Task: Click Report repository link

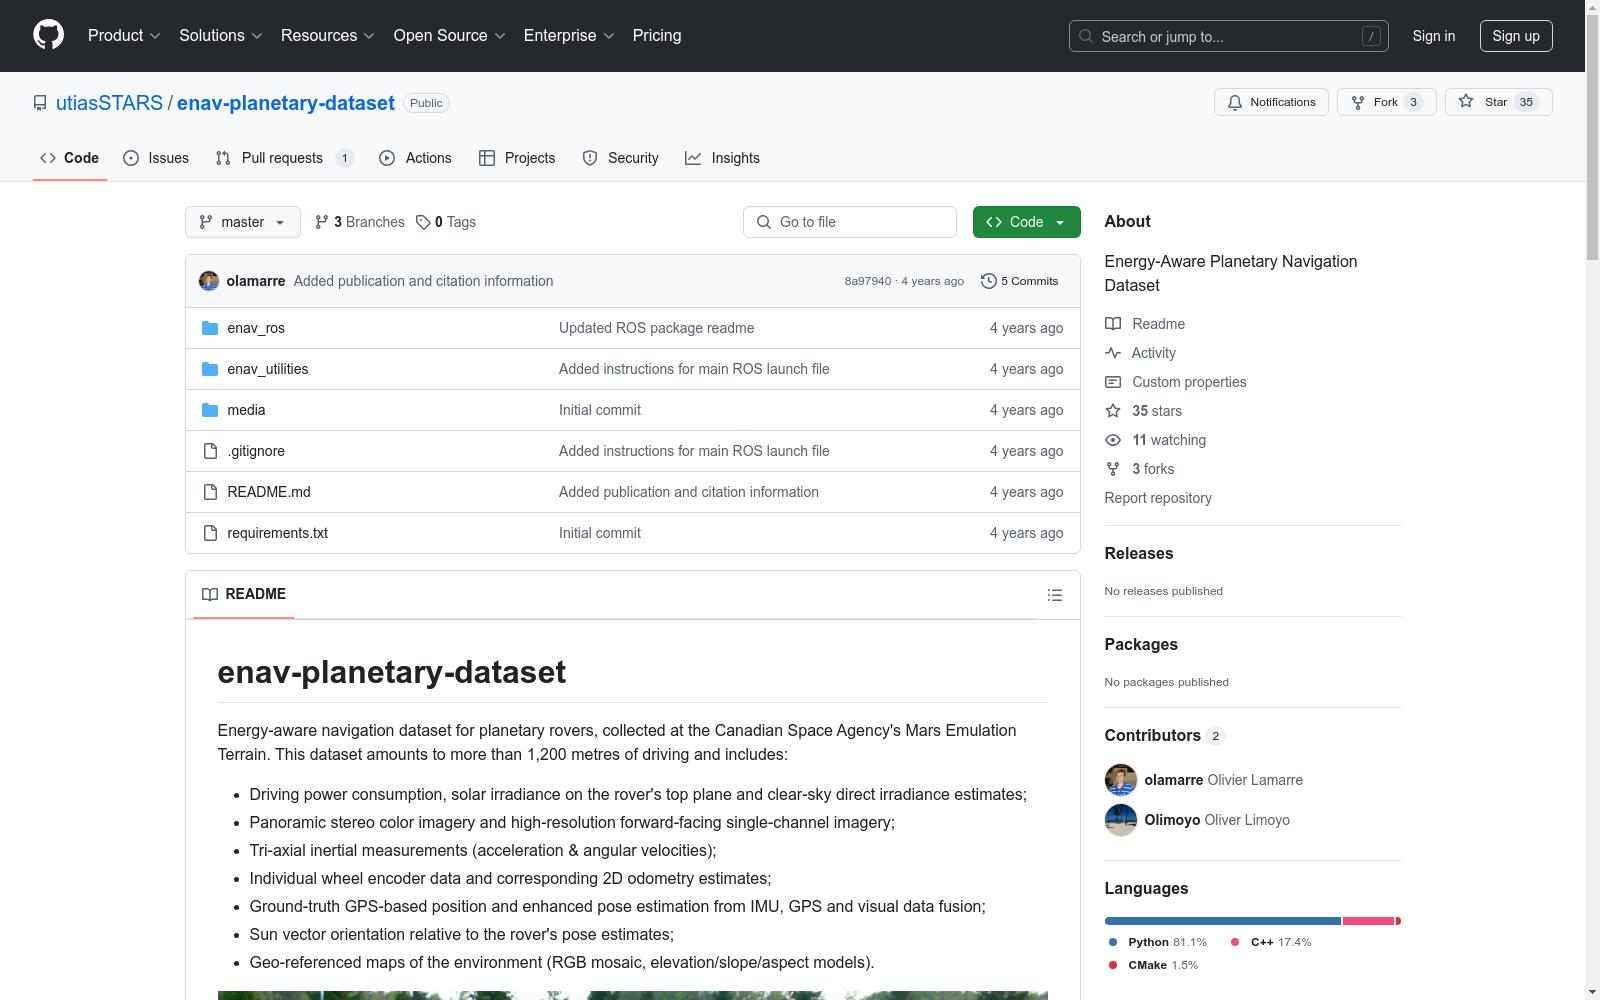Action: (1158, 498)
